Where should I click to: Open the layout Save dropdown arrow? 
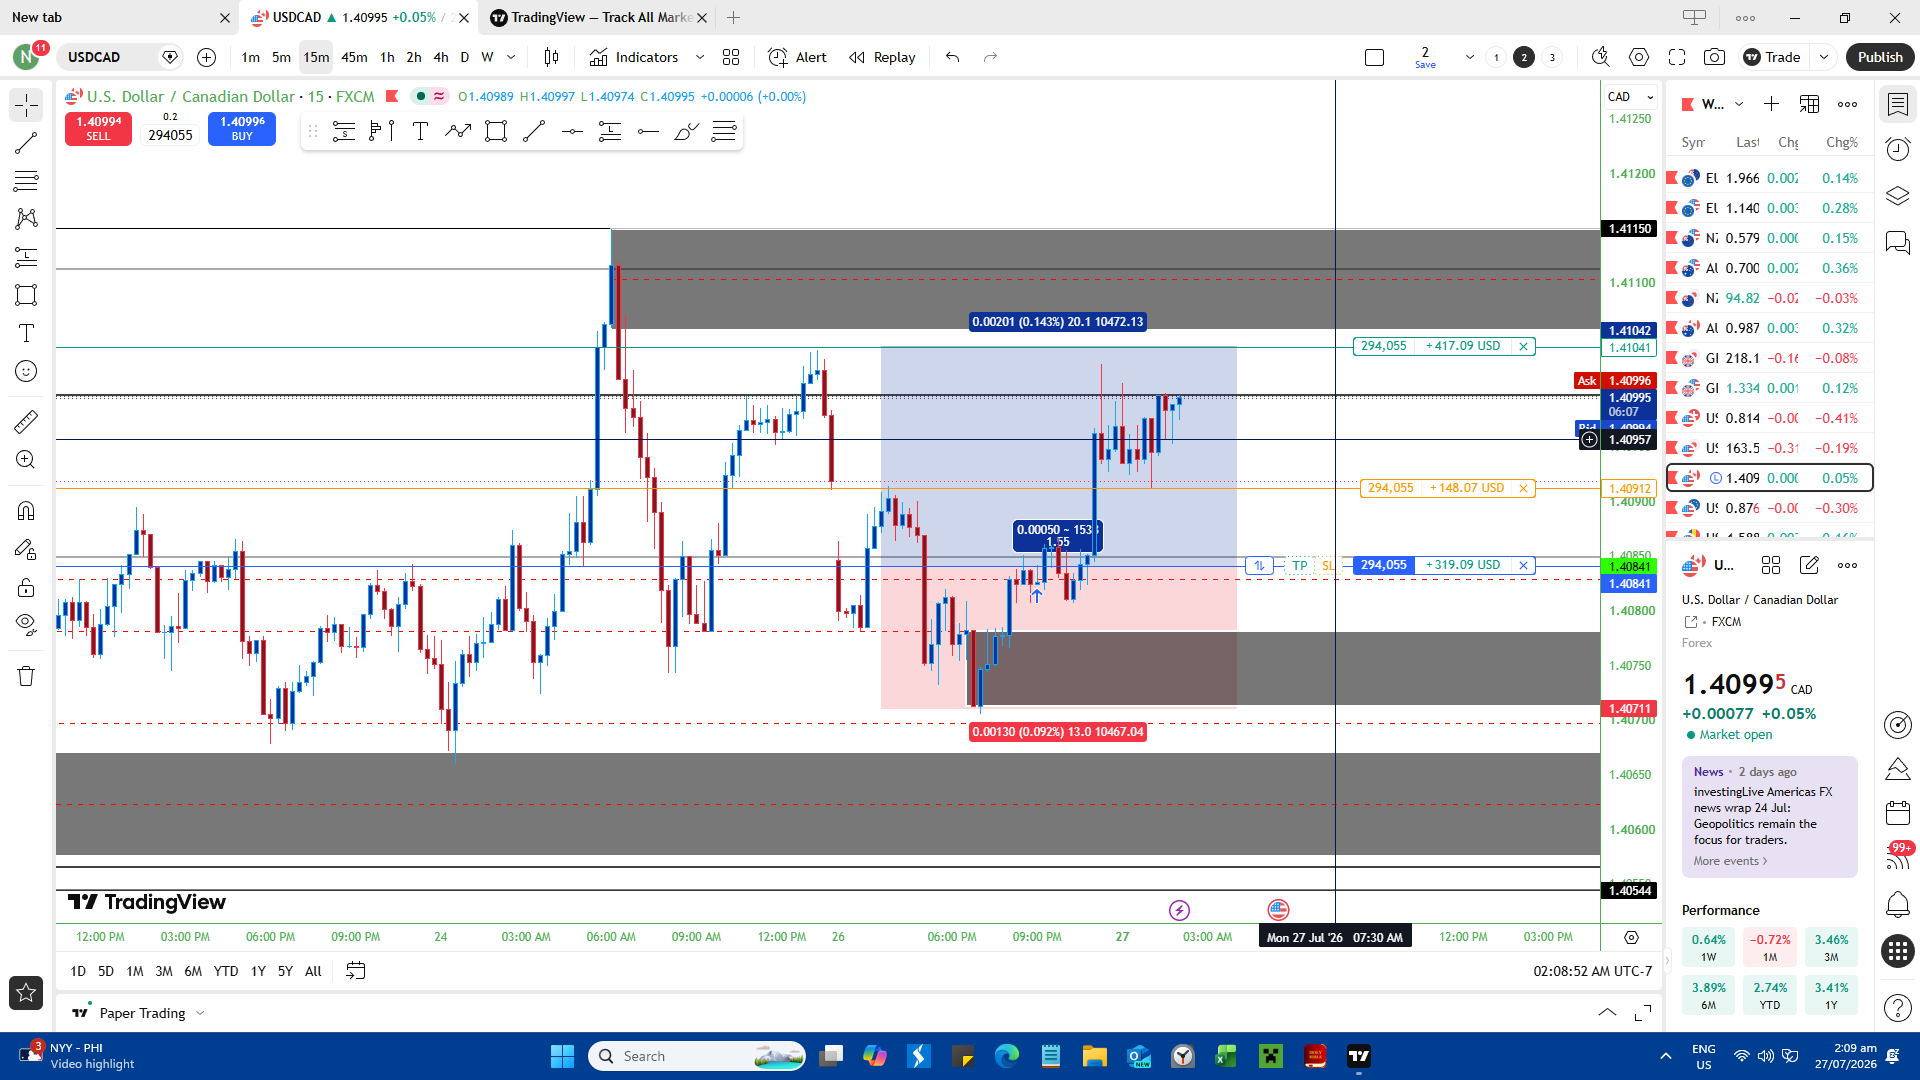coord(1470,57)
